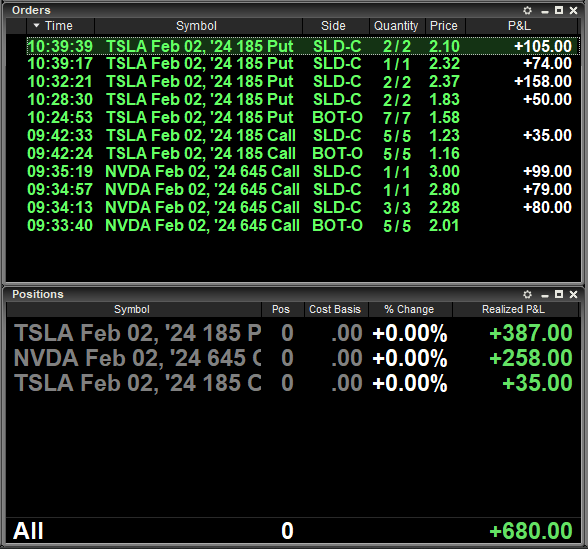This screenshot has height=549, width=588.
Task: Sort Orders by Side column header
Action: point(336,26)
